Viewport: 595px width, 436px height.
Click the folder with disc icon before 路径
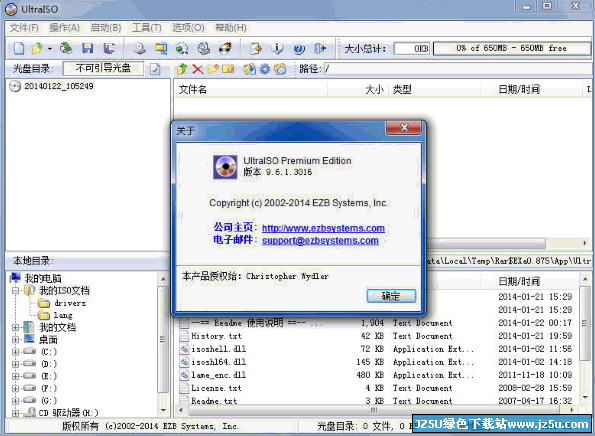(280, 69)
